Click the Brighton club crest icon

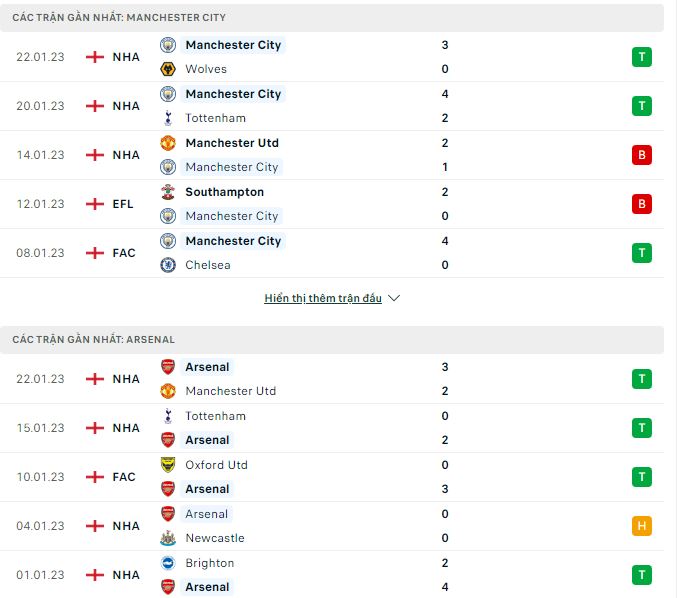pos(168,563)
